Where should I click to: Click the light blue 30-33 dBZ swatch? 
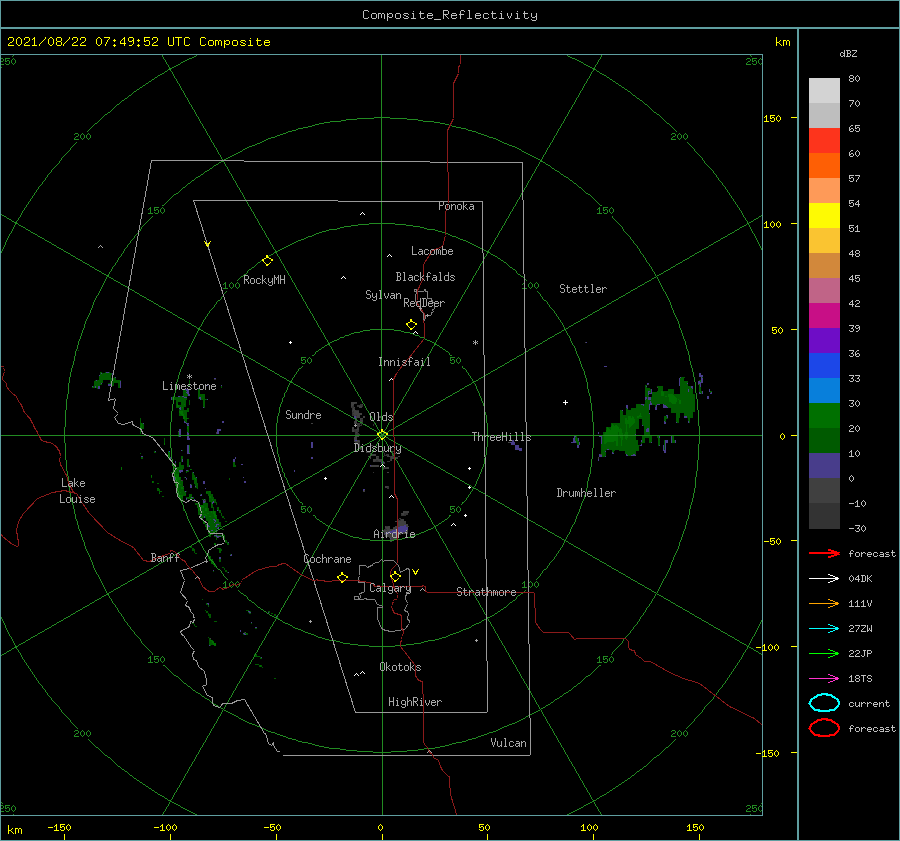824,390
